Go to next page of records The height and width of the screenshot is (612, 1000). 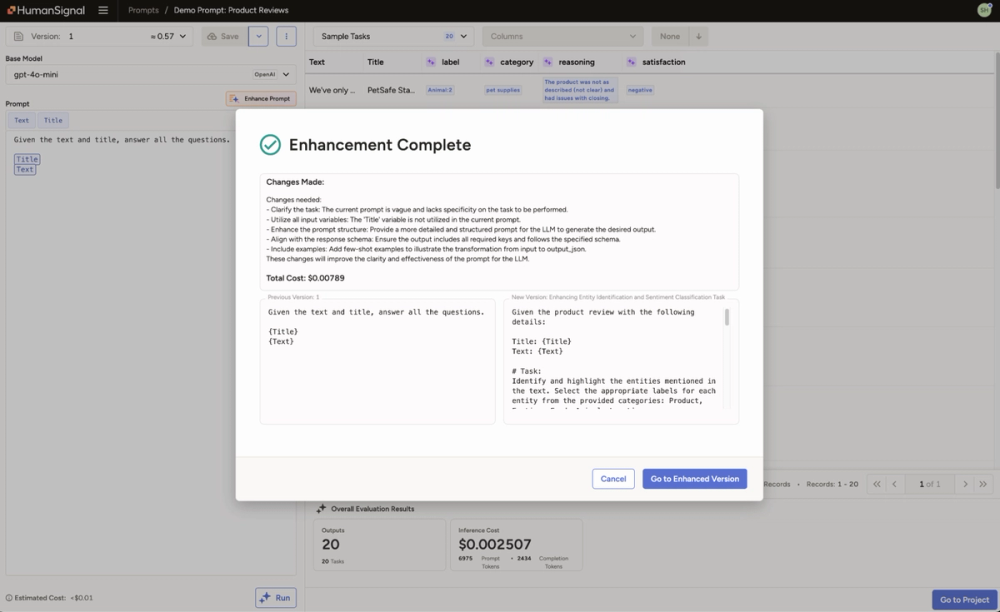click(x=965, y=484)
